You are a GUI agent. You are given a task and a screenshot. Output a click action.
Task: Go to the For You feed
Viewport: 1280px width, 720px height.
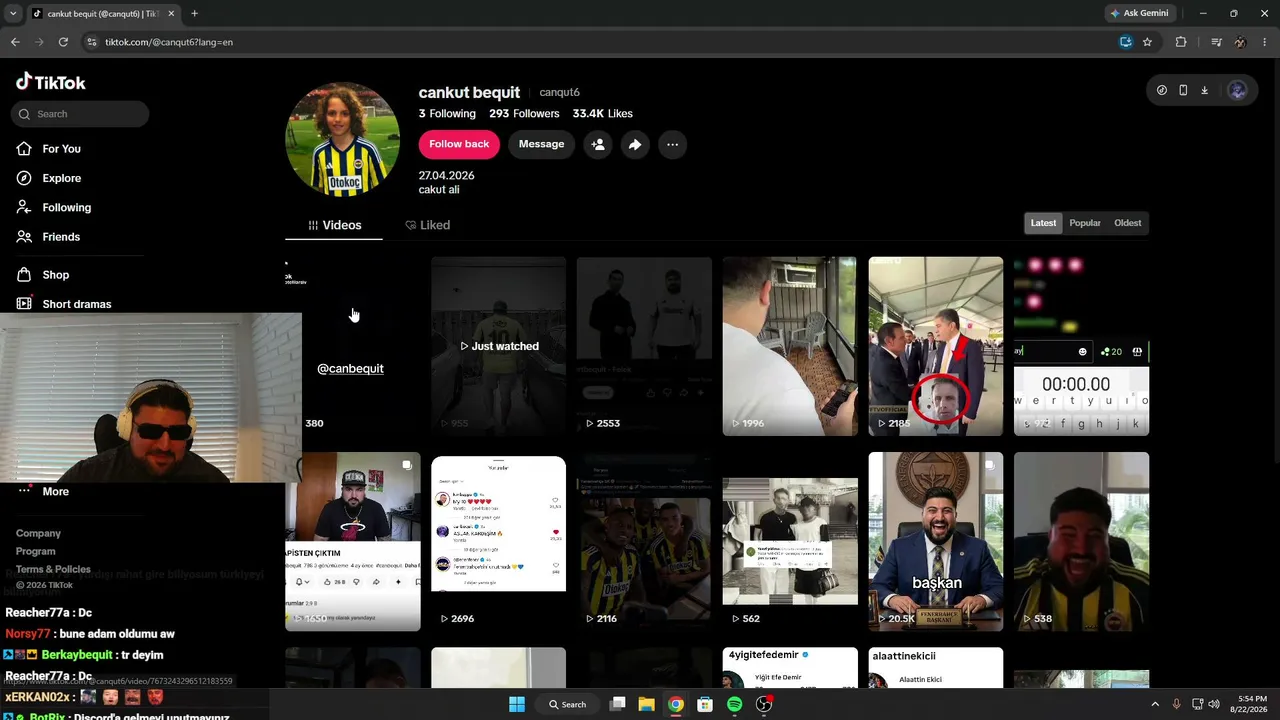coord(62,149)
